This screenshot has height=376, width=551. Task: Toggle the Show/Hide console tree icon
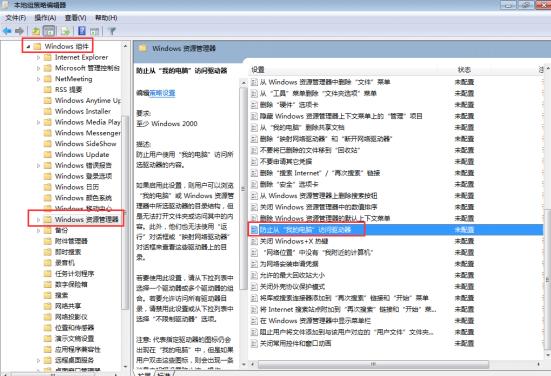pos(49,31)
